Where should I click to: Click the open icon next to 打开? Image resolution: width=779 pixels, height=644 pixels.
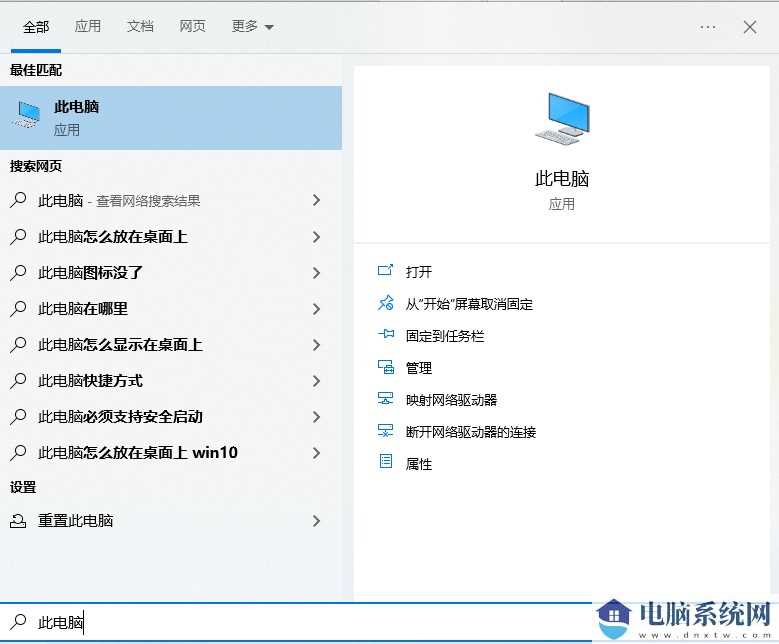click(x=386, y=270)
